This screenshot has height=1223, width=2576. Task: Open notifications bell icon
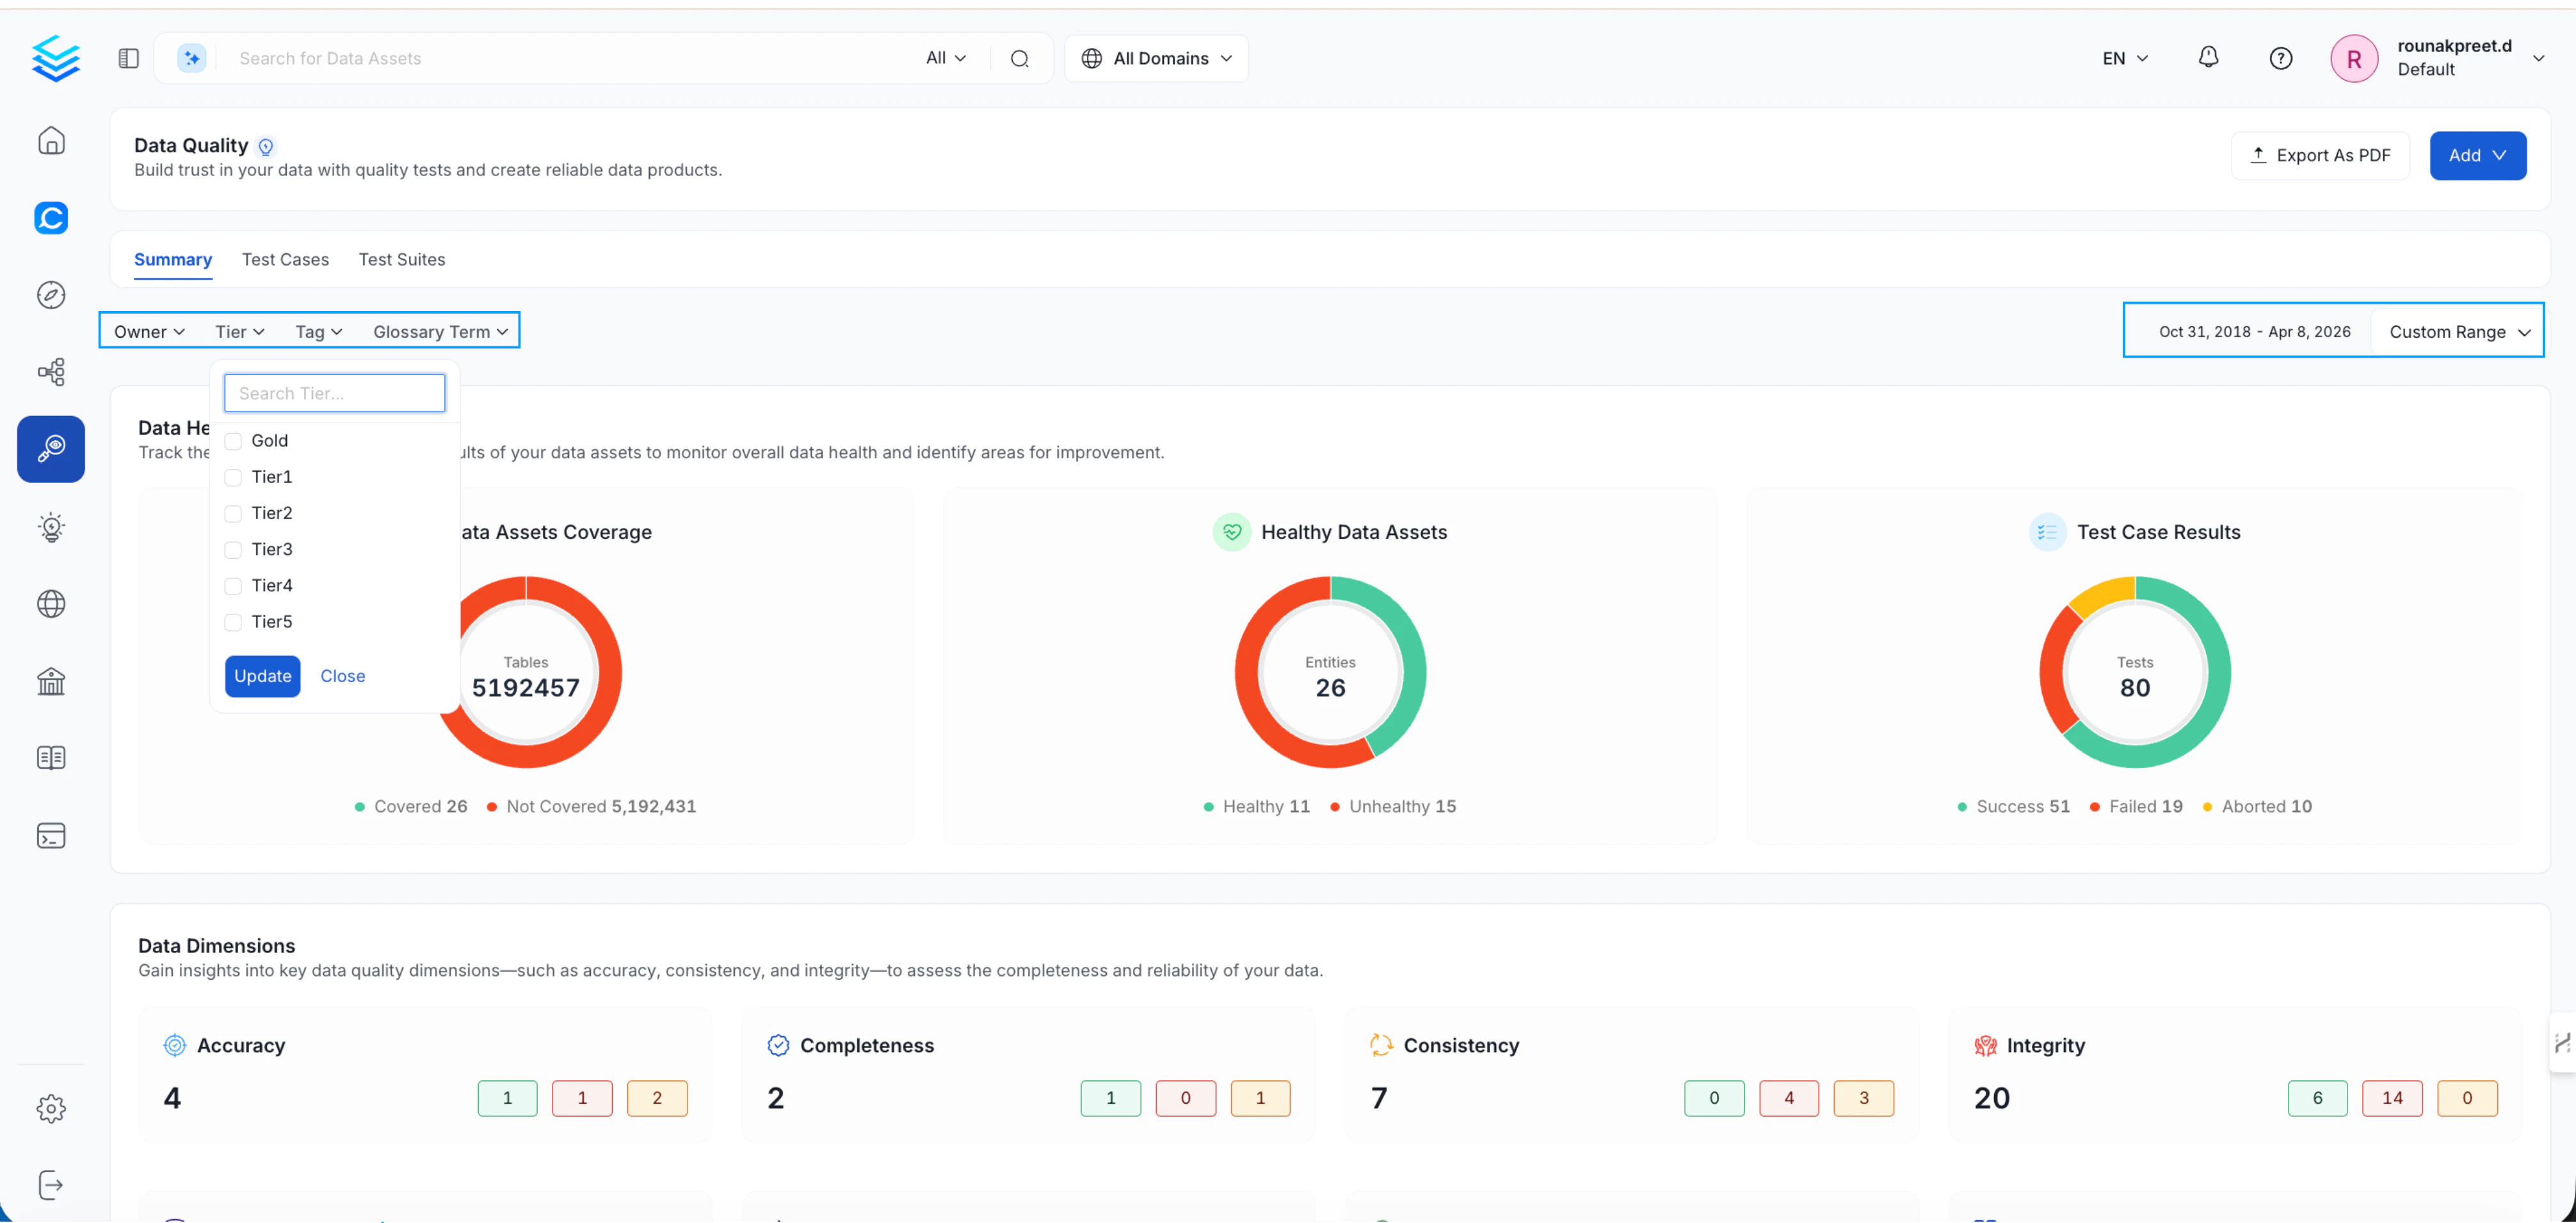2208,58
